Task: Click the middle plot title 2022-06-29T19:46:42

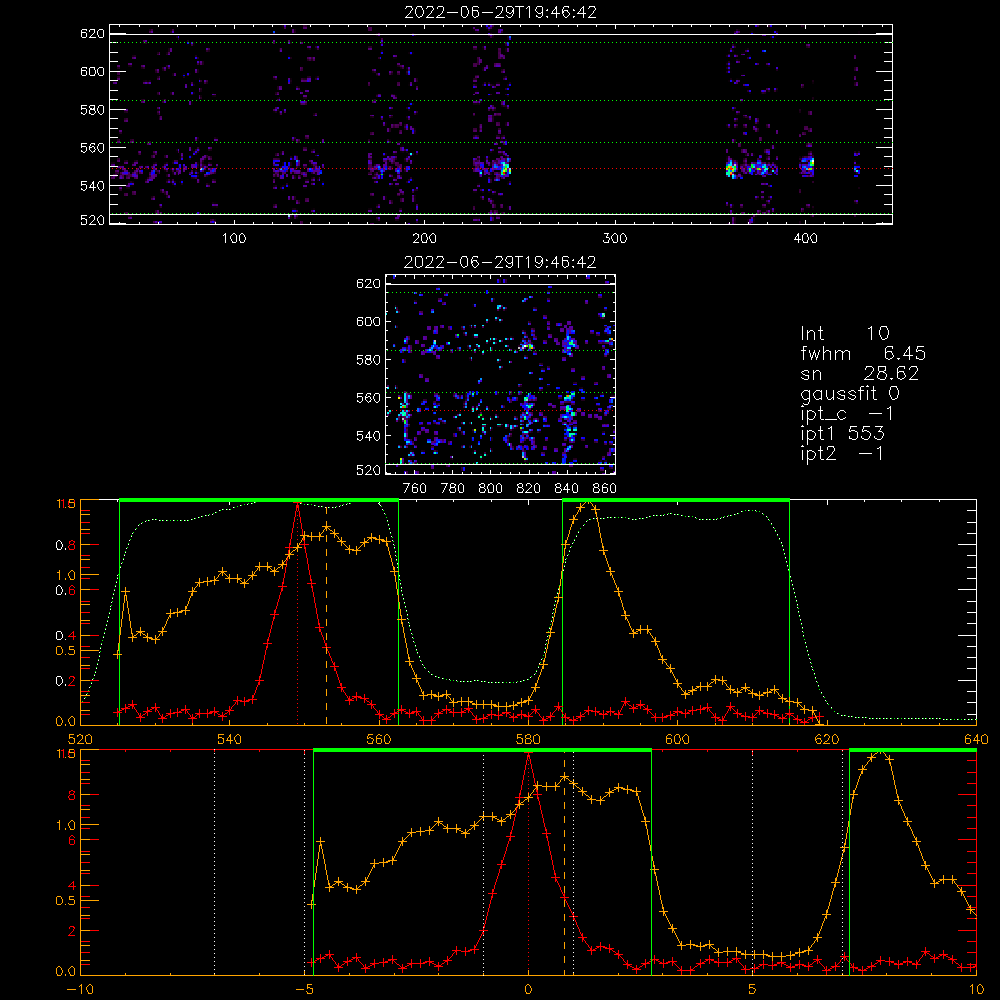Action: [x=500, y=262]
